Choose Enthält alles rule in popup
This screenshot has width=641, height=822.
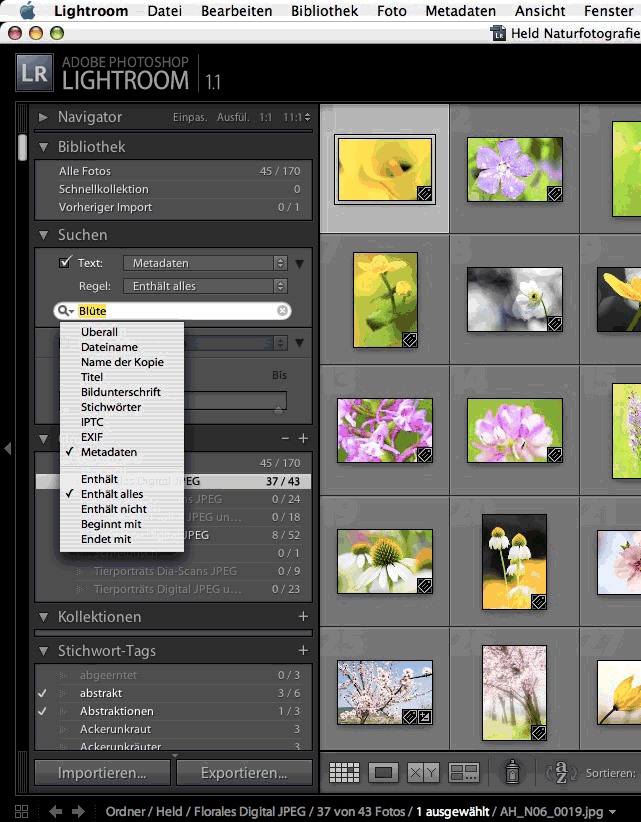point(112,494)
